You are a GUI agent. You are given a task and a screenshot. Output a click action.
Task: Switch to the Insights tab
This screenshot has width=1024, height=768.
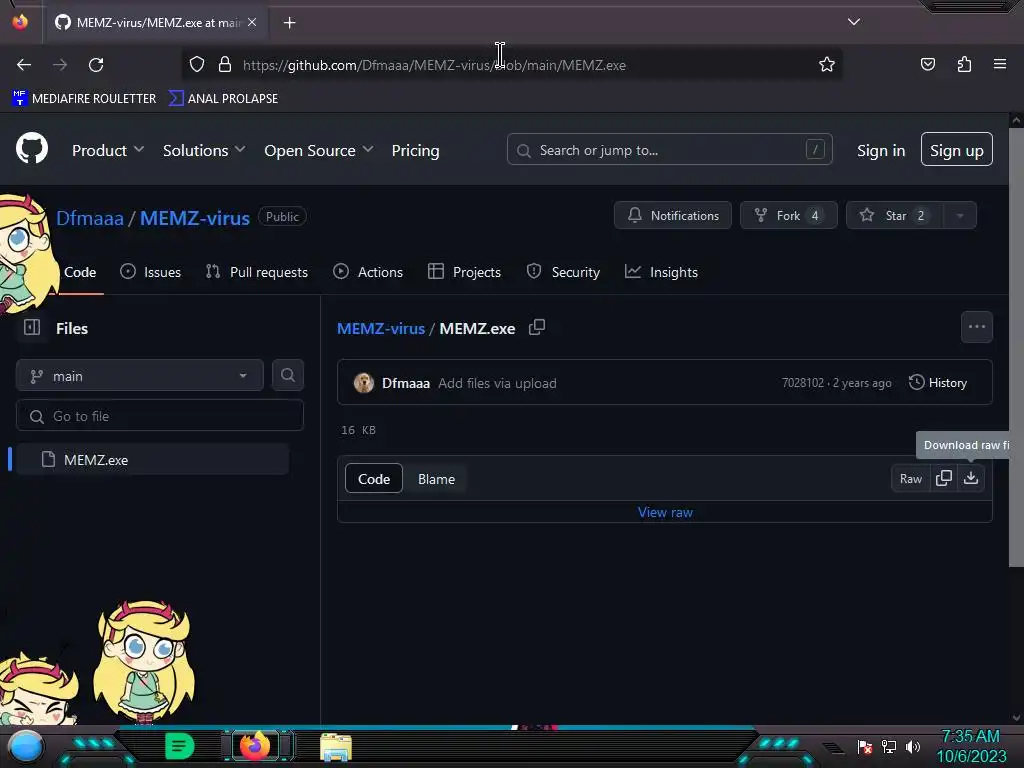[661, 272]
